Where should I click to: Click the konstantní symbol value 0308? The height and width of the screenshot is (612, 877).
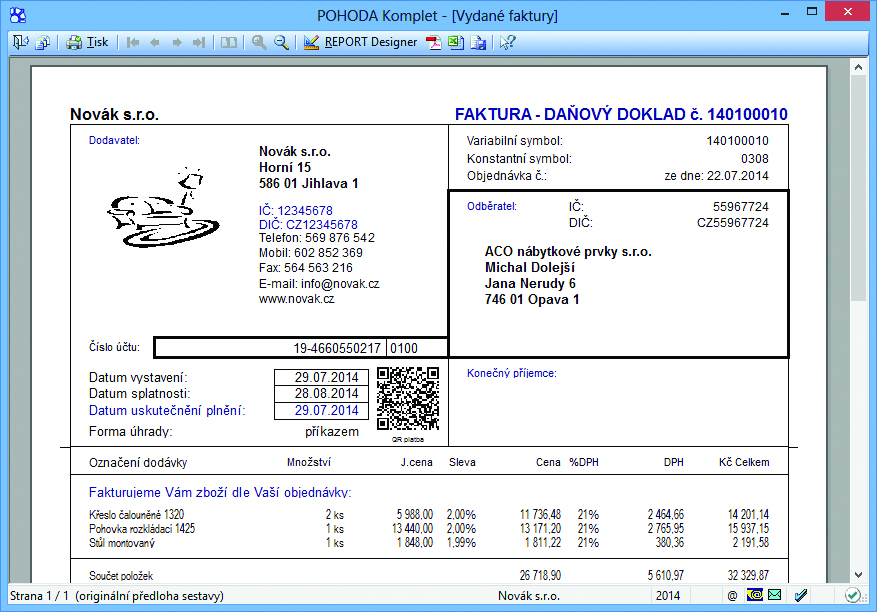click(x=755, y=159)
